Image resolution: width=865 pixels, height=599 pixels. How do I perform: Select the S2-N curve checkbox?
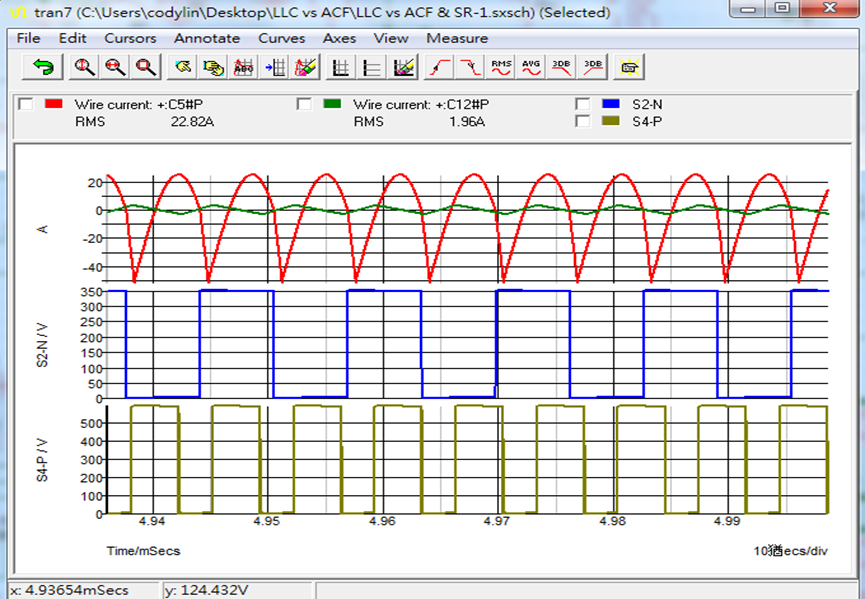(x=582, y=104)
